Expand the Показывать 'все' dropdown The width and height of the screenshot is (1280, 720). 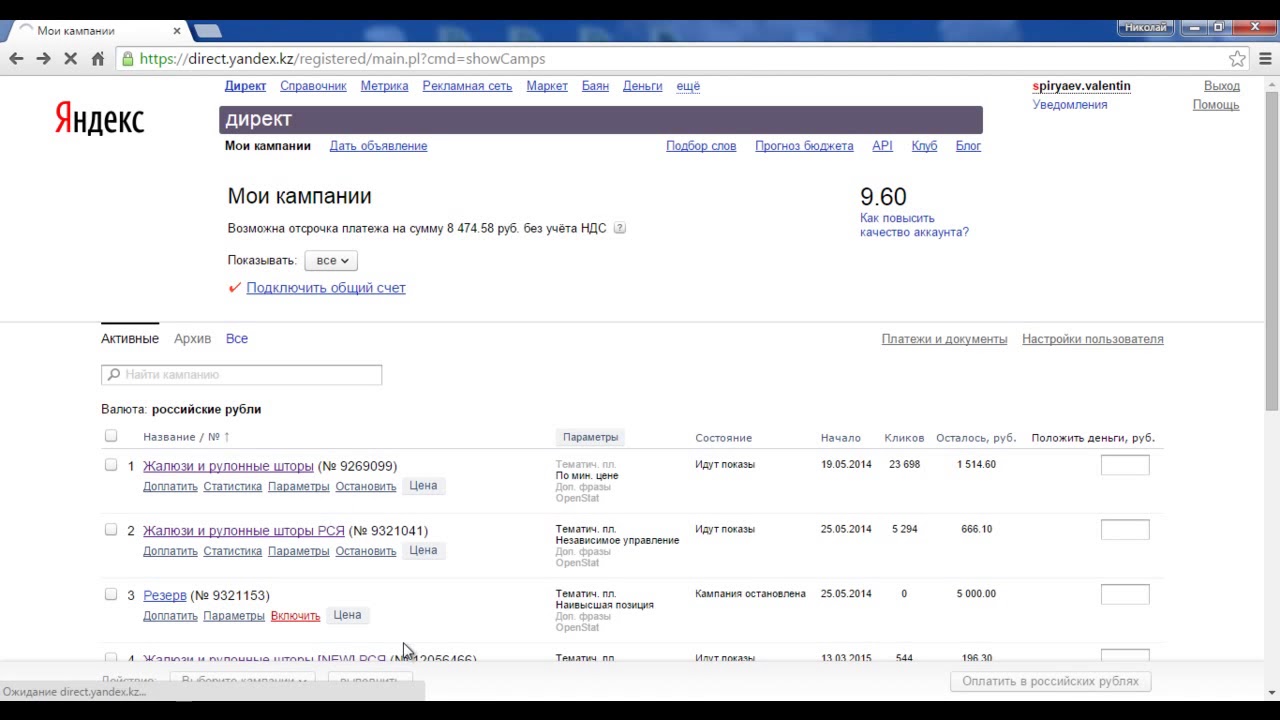coord(331,260)
